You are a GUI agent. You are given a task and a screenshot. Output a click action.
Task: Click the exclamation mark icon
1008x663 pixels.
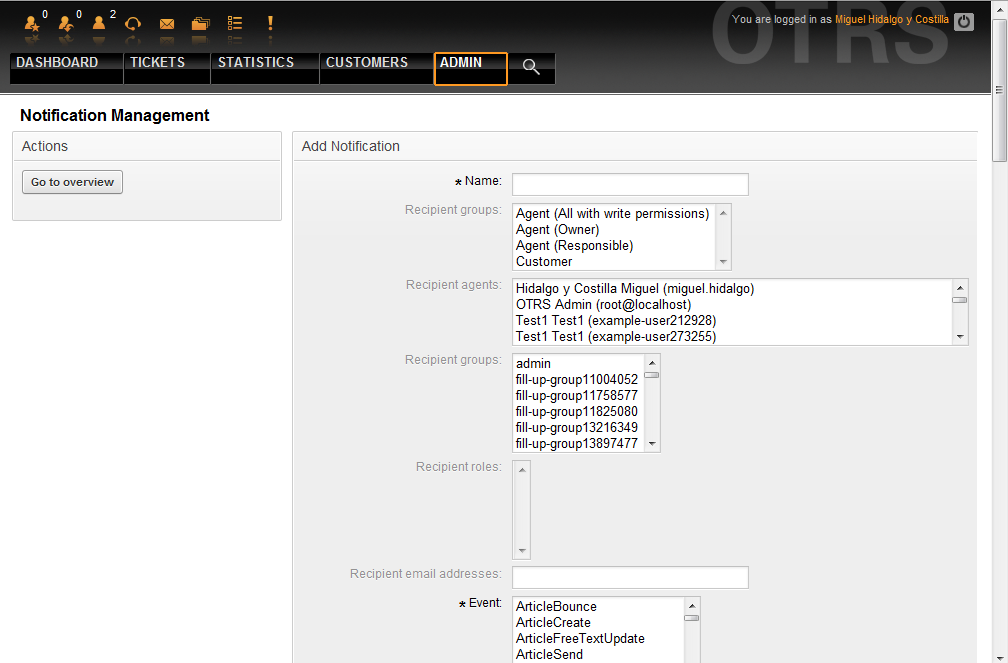pyautogui.click(x=270, y=23)
